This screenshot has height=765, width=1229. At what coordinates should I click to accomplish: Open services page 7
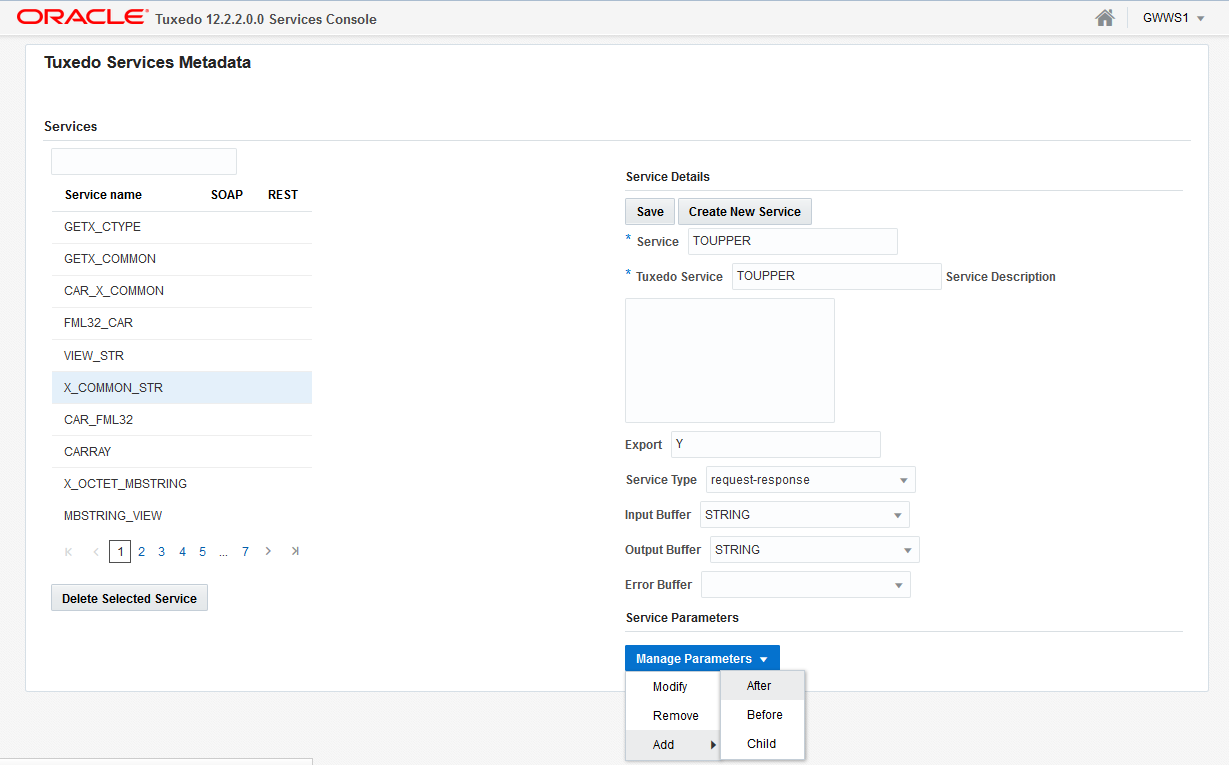click(x=245, y=551)
